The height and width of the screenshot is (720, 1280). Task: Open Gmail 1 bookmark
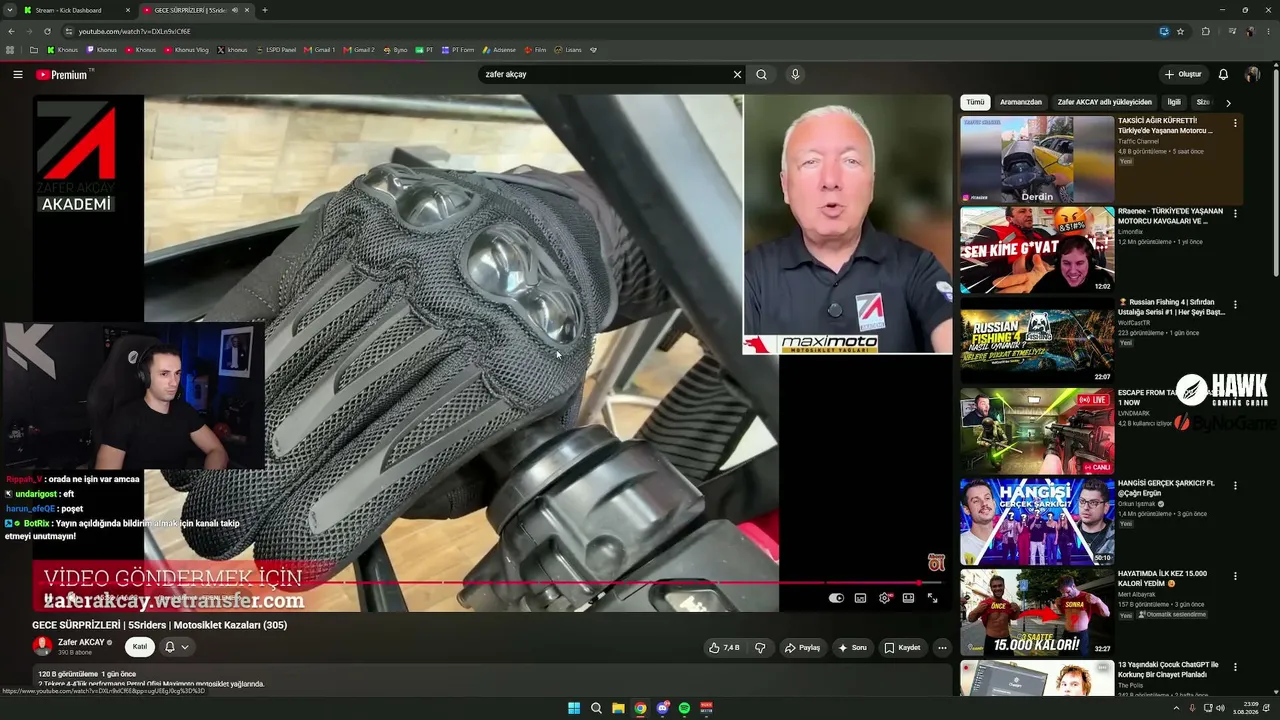[x=319, y=49]
